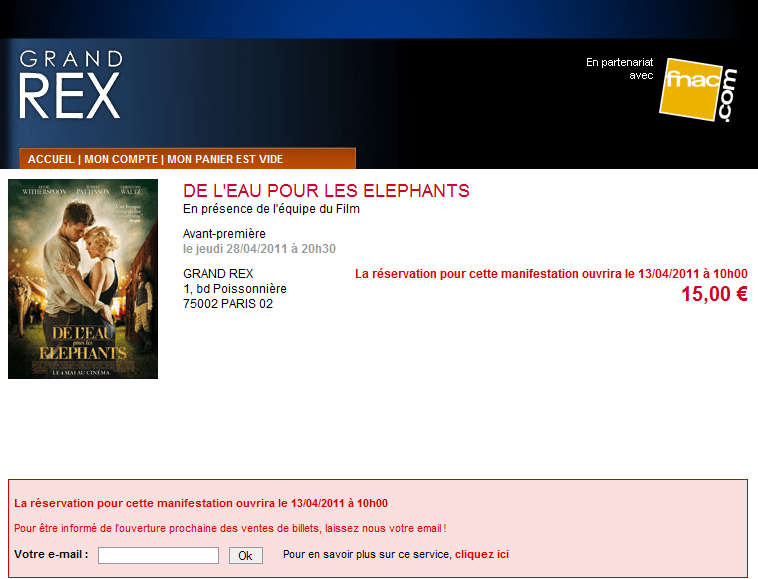The width and height of the screenshot is (758, 579).
Task: Click the 'En partenariat avec' text
Action: click(x=619, y=69)
